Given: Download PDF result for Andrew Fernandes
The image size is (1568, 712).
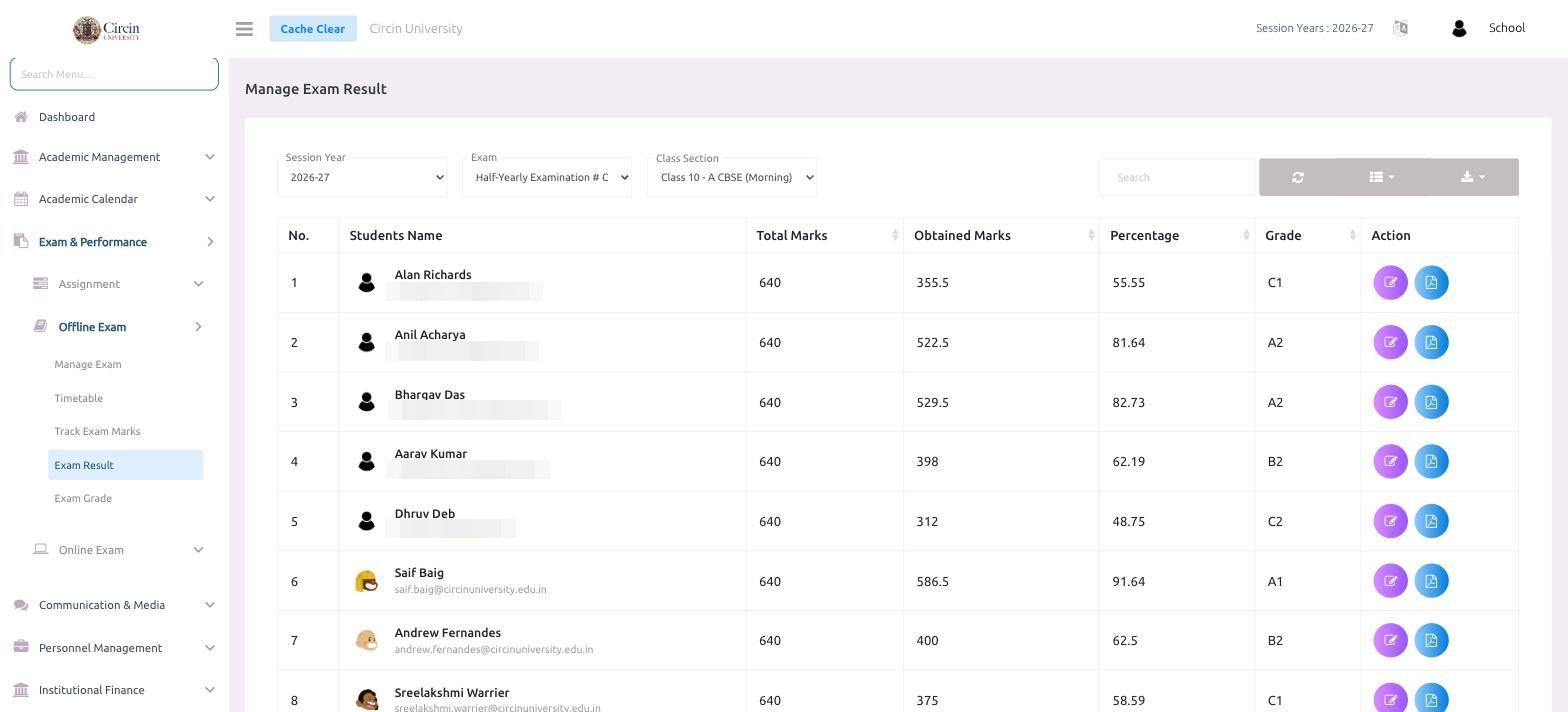Looking at the screenshot, I should [1431, 640].
